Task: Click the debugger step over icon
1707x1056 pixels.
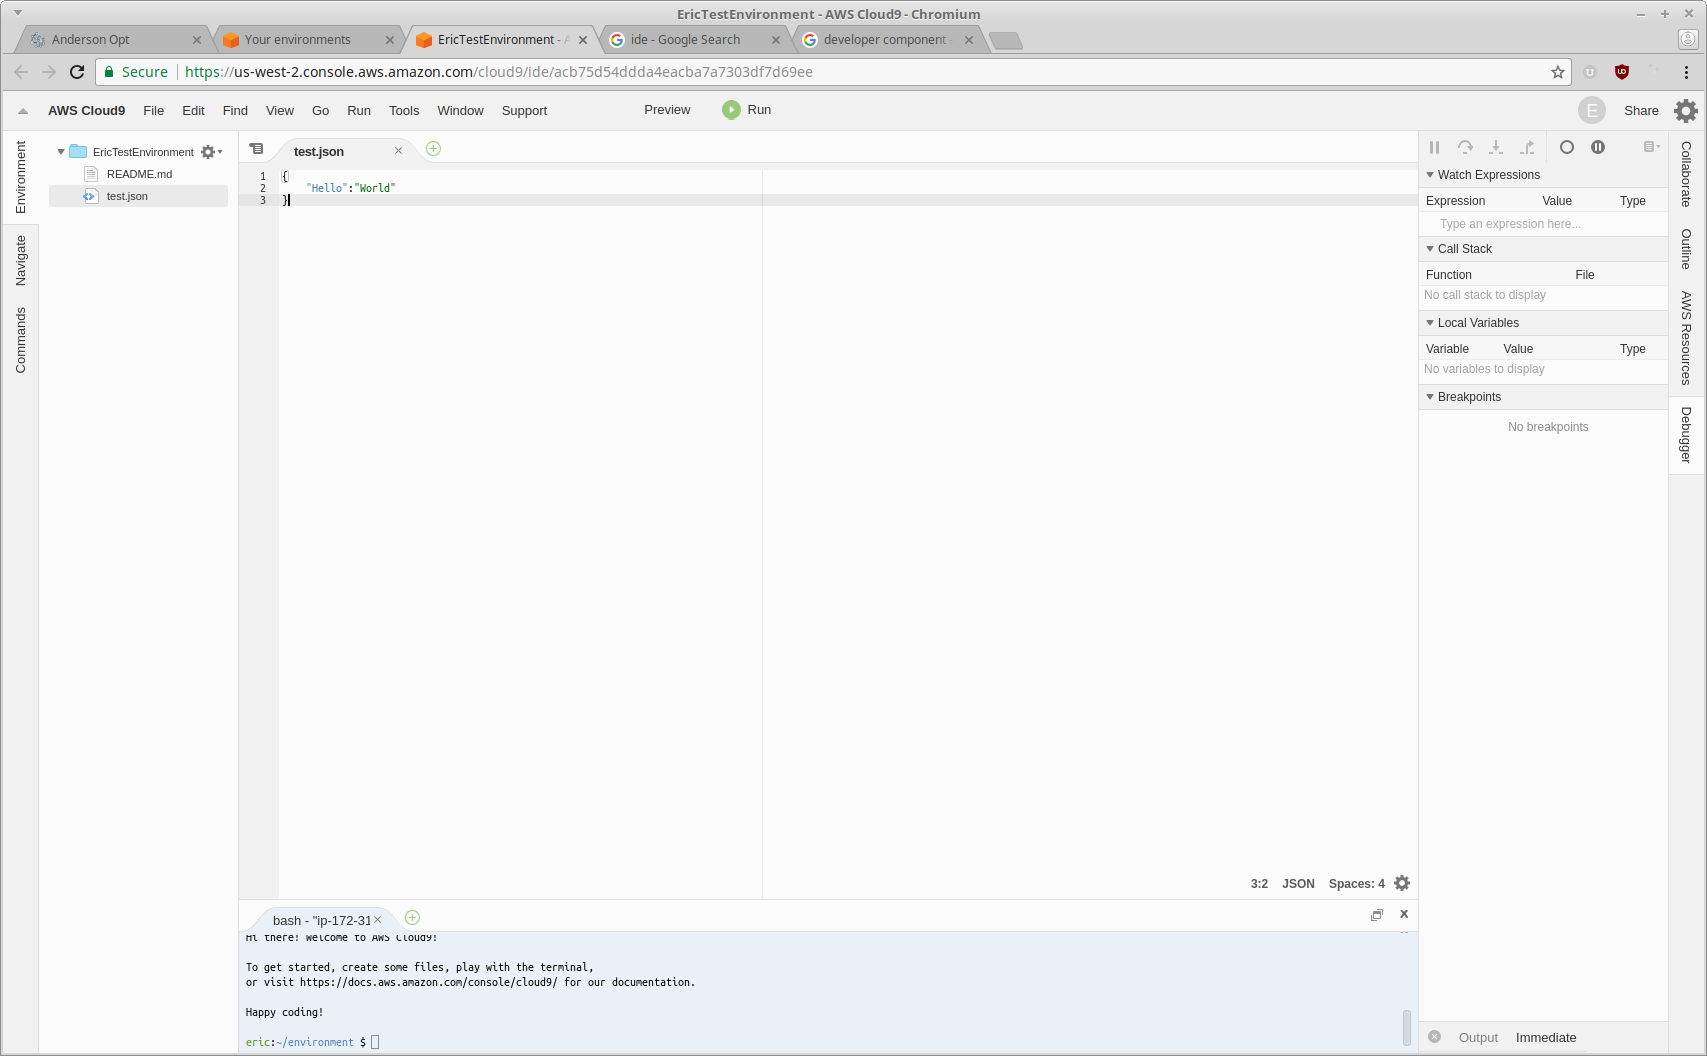Action: click(x=1465, y=147)
